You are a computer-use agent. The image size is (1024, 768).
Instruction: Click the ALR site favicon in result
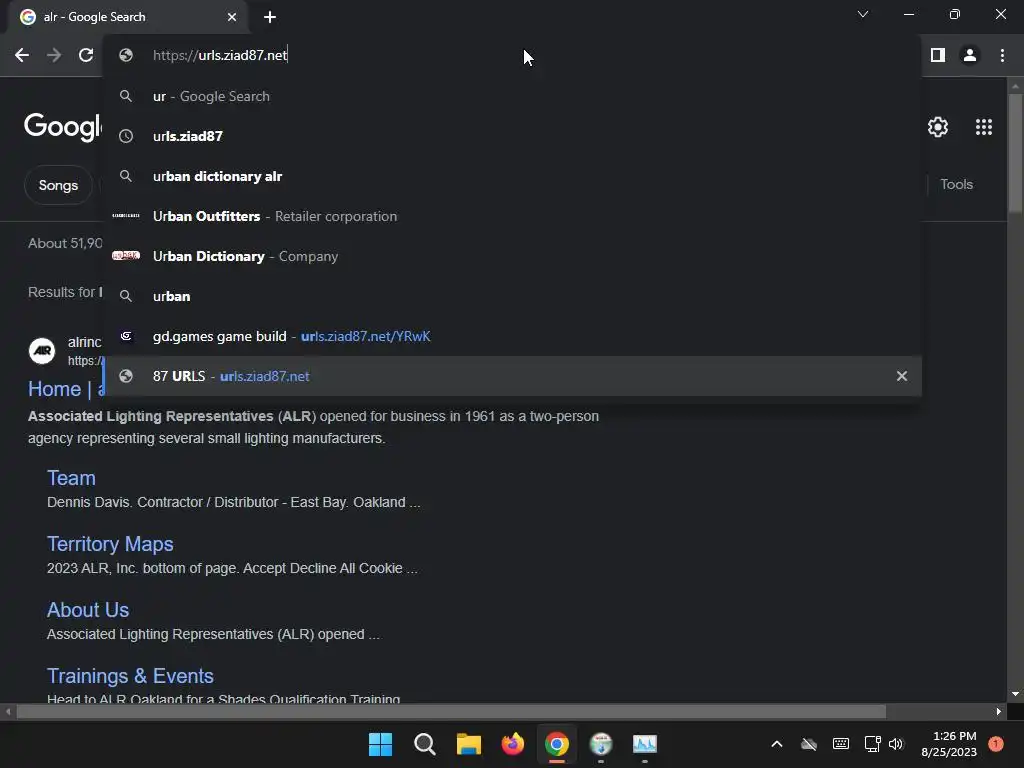[42, 351]
